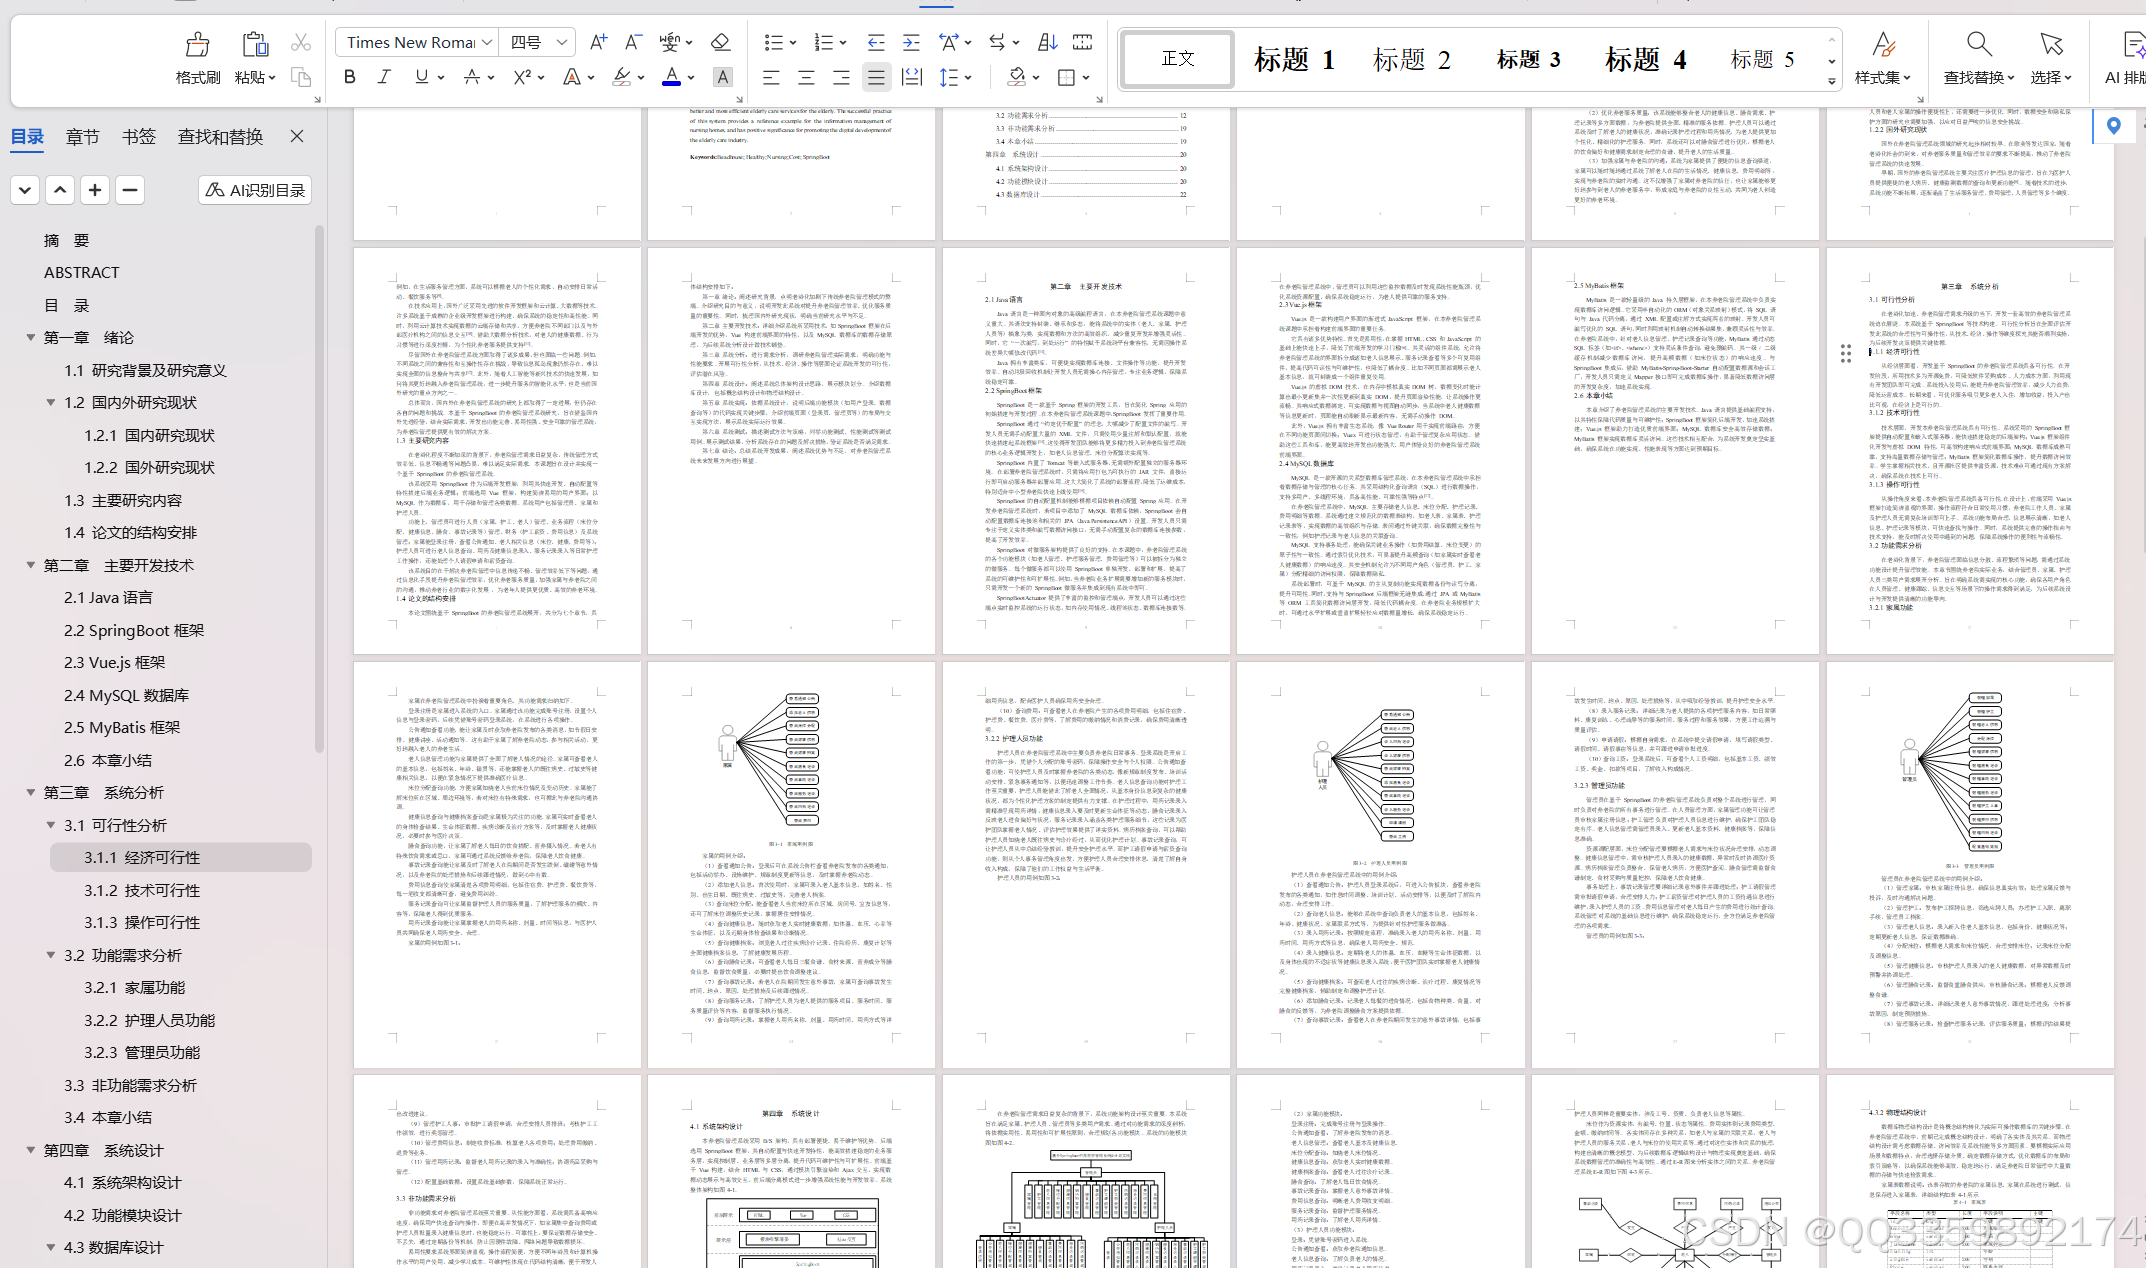This screenshot has width=2146, height=1268.
Task: Click the AI识别目录 button
Action: tap(255, 190)
